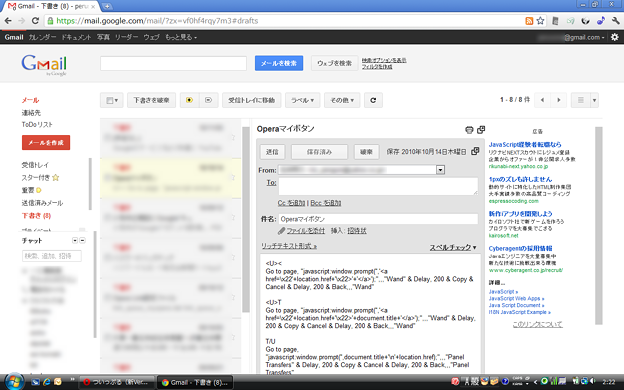The height and width of the screenshot is (390, 624).
Task: Go to older messages arrow
Action: (x=558, y=100)
